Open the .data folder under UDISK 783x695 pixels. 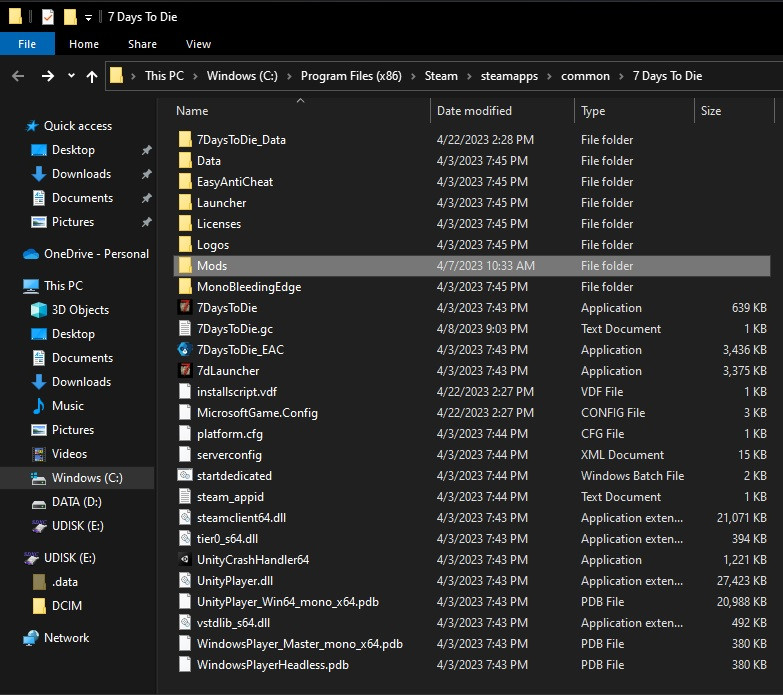(64, 582)
